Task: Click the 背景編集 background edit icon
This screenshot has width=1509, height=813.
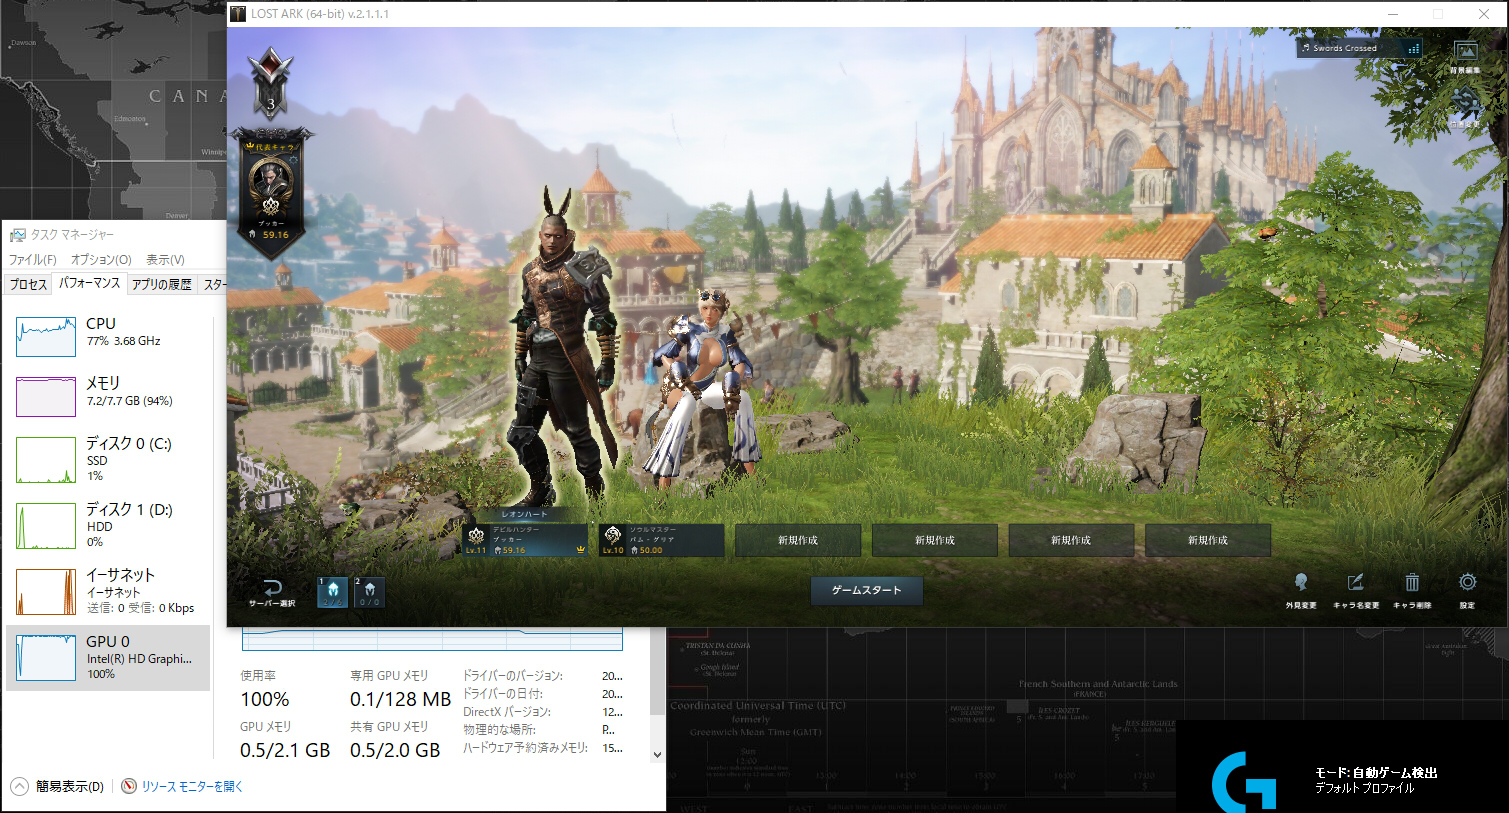Action: (1466, 51)
